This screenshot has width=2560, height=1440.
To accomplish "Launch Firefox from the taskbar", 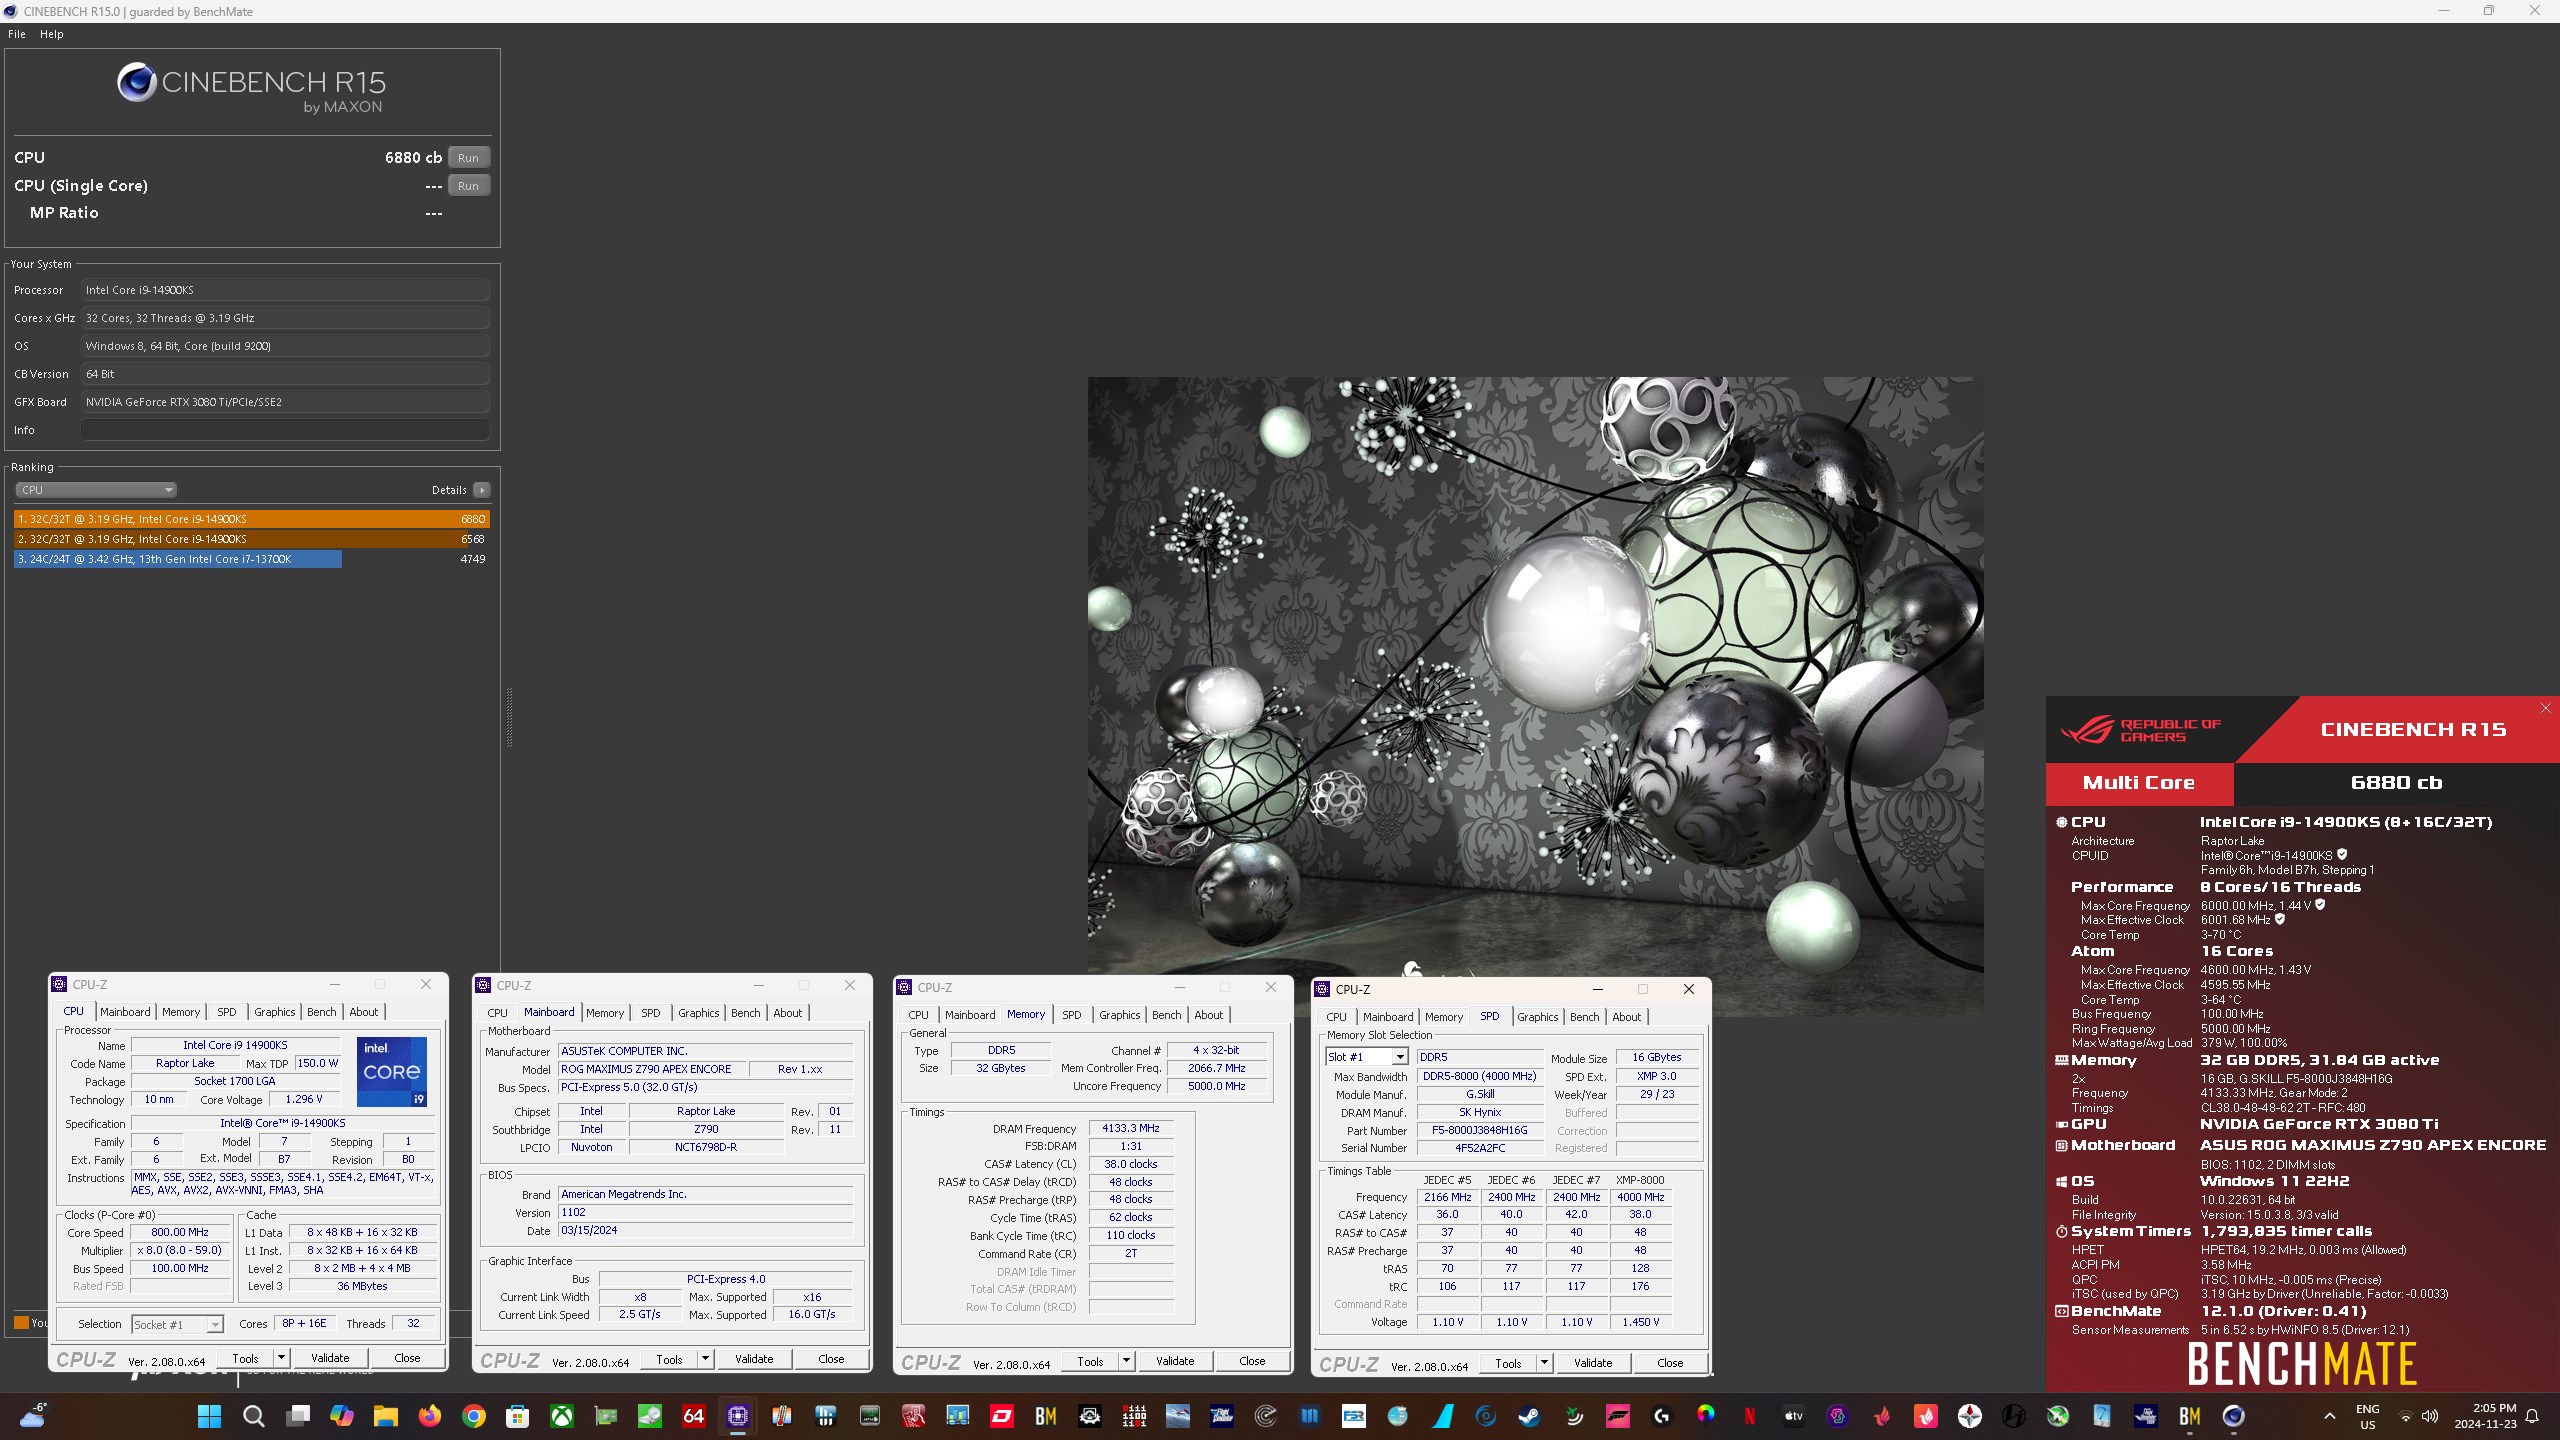I will (430, 1416).
